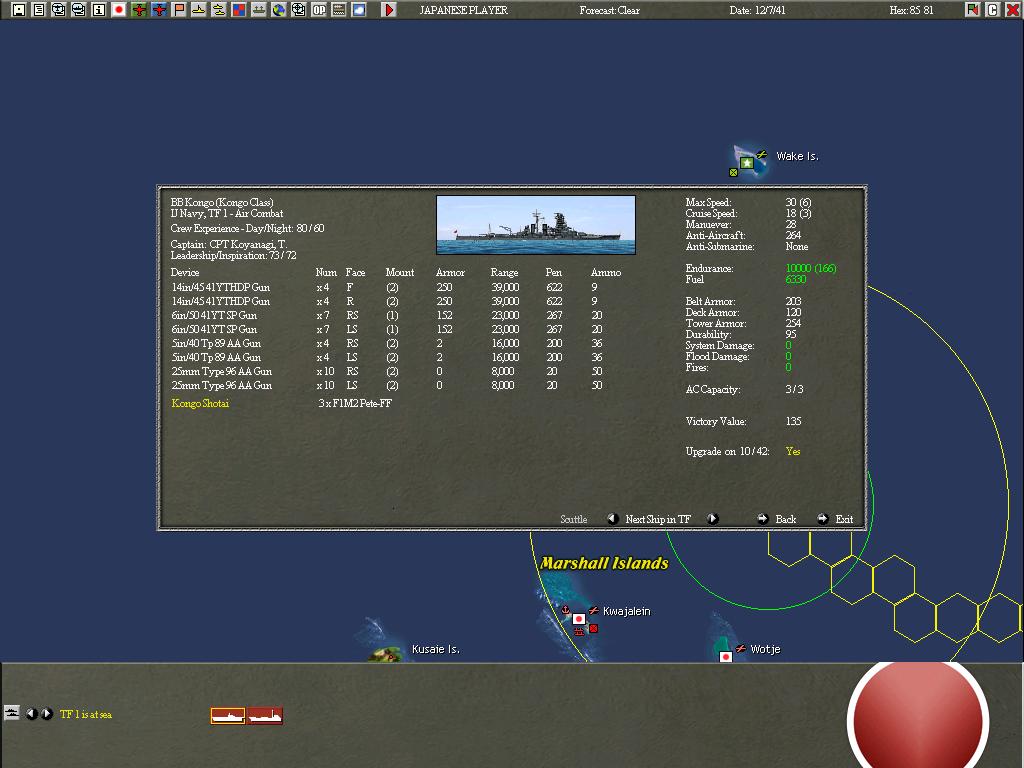Click the 'Forecast: Clear' status text

pyautogui.click(x=609, y=10)
